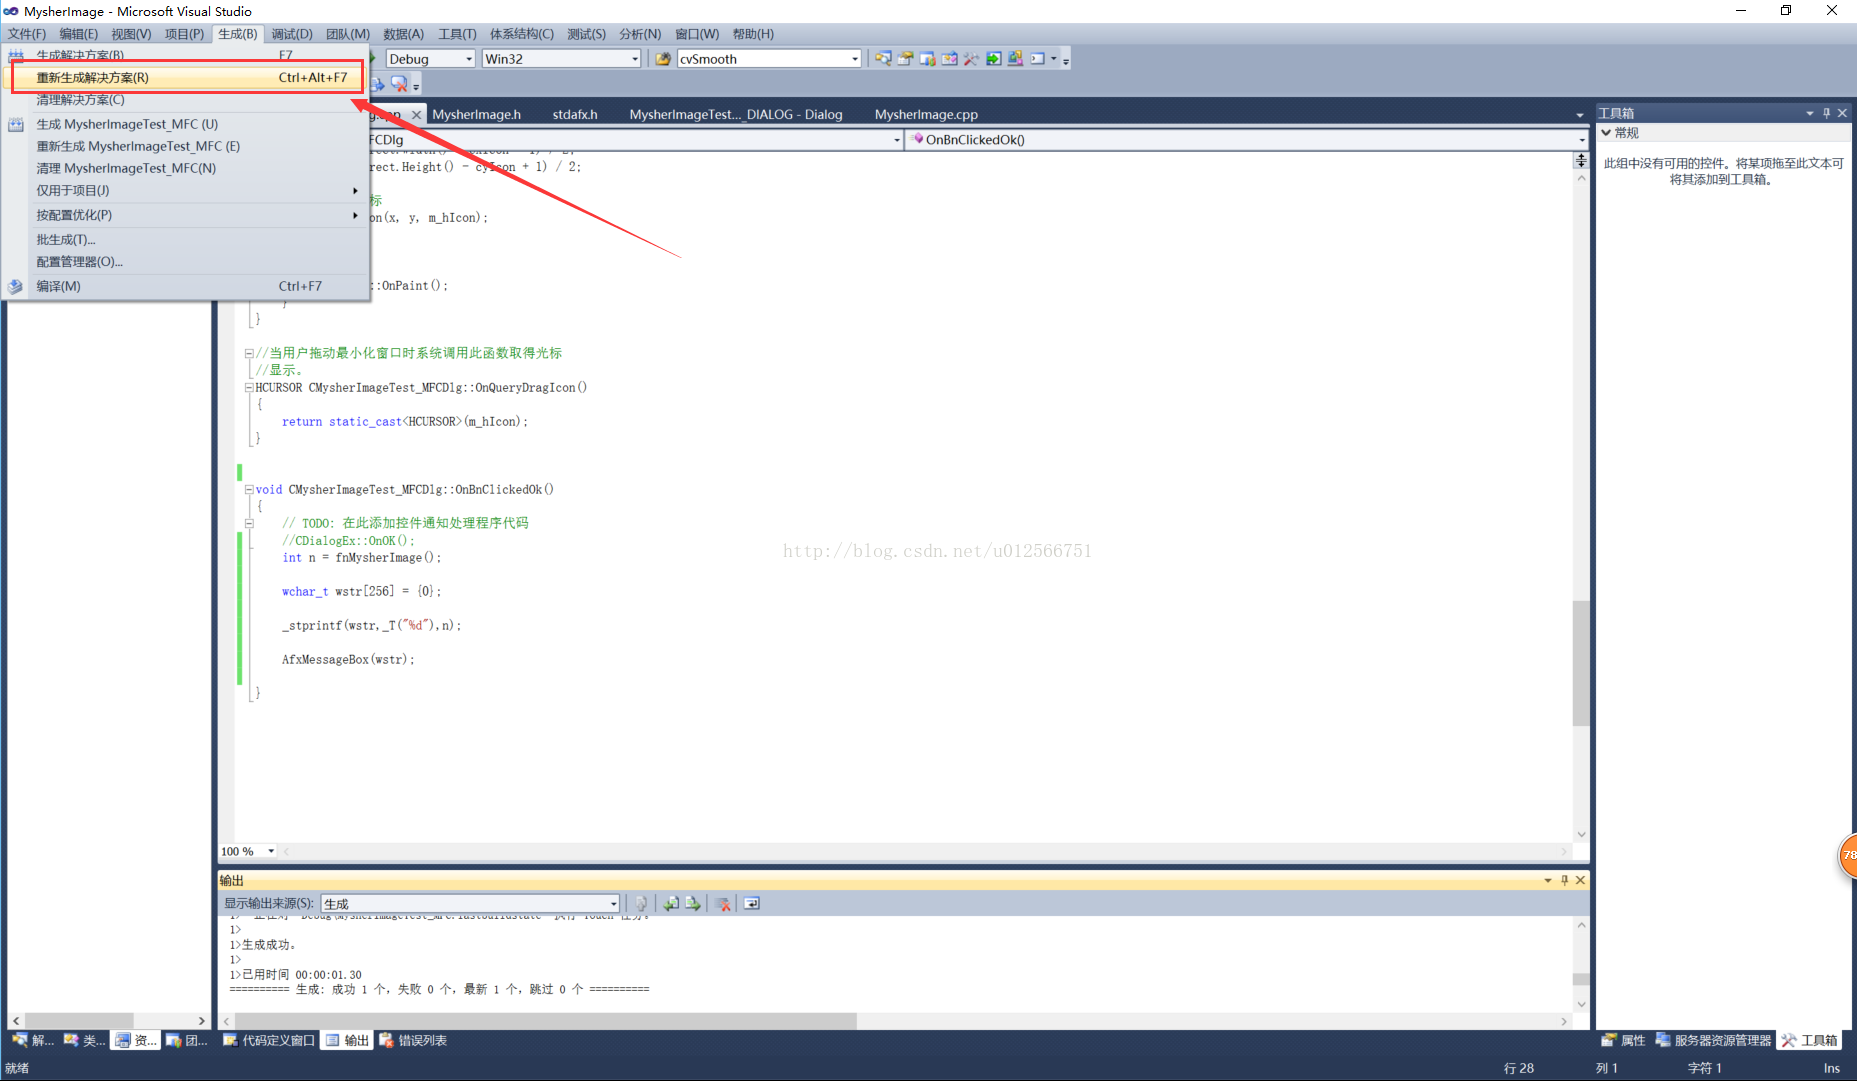Pin the Toolbox panel with auto-hide icon

(1826, 113)
